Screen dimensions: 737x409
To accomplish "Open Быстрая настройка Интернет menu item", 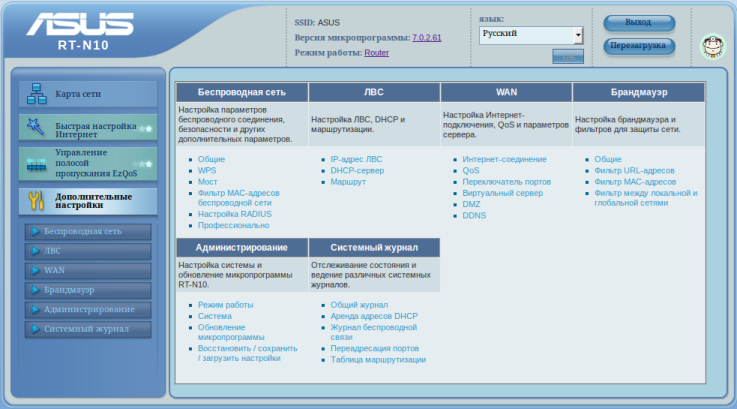I will pos(88,127).
